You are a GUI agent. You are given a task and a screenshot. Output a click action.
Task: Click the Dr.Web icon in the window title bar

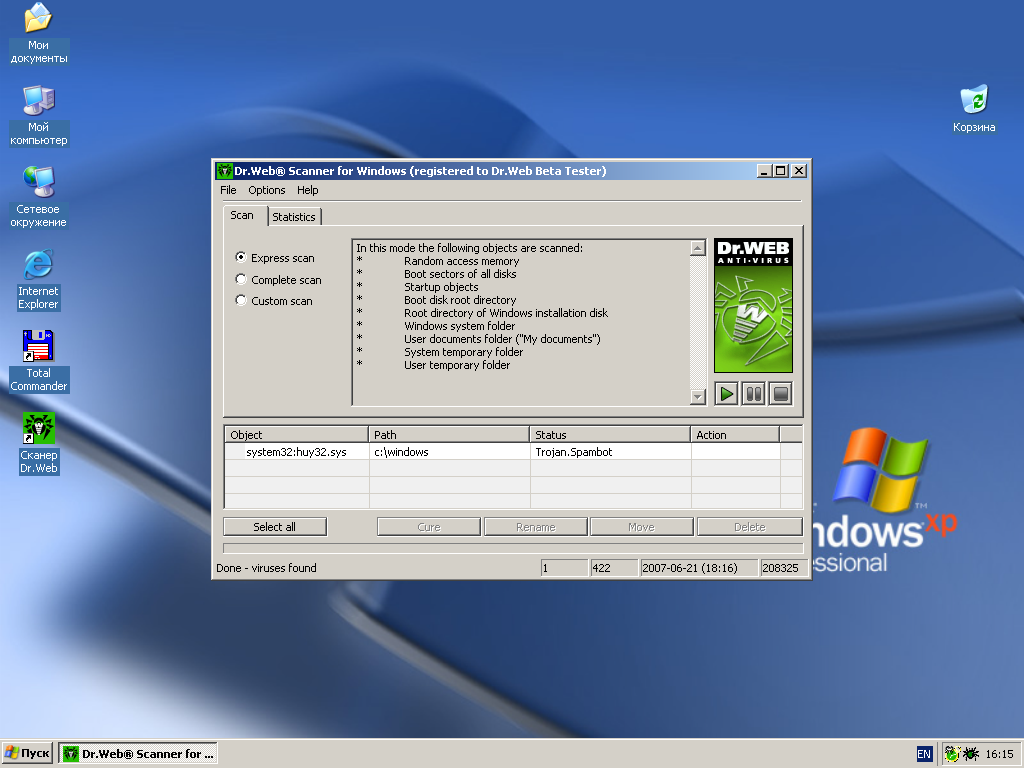224,171
